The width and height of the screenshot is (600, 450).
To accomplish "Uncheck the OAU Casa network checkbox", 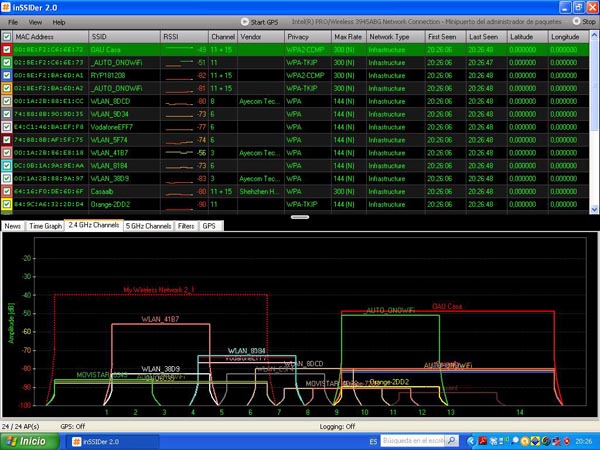I will click(x=7, y=50).
